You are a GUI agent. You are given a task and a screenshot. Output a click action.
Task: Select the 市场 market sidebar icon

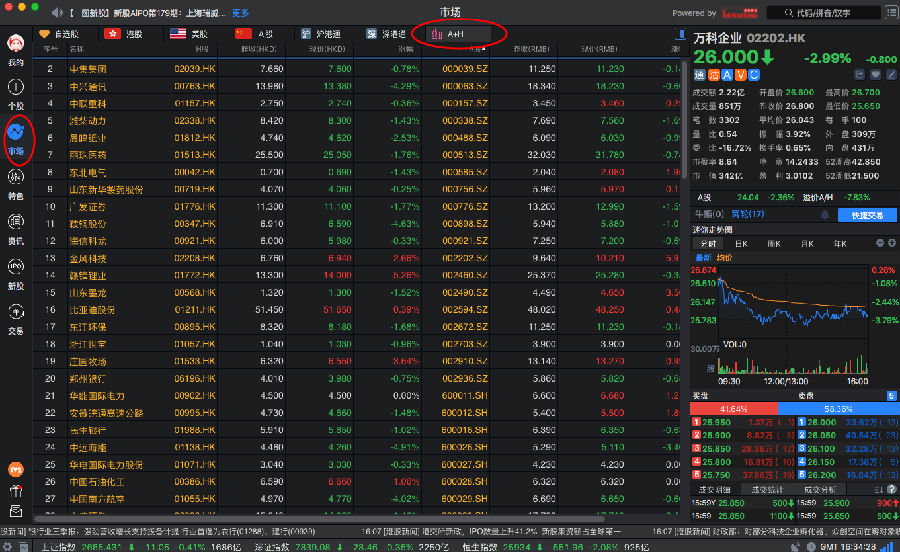click(15, 133)
